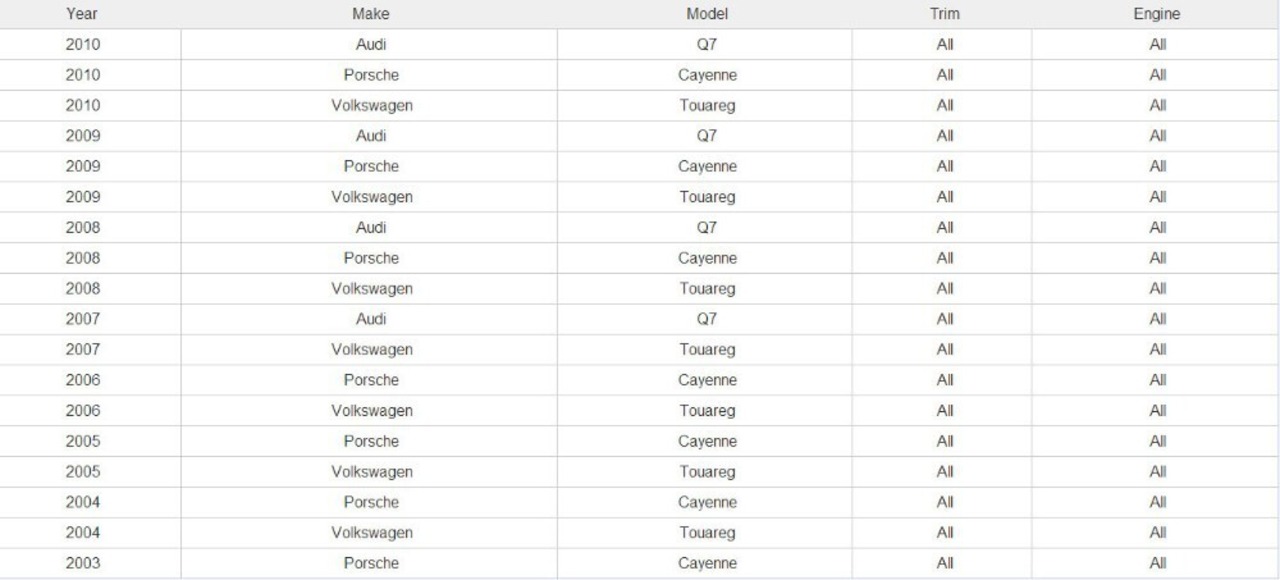Image resolution: width=1280 pixels, height=580 pixels.
Task: Select the Model column header
Action: coord(707,14)
